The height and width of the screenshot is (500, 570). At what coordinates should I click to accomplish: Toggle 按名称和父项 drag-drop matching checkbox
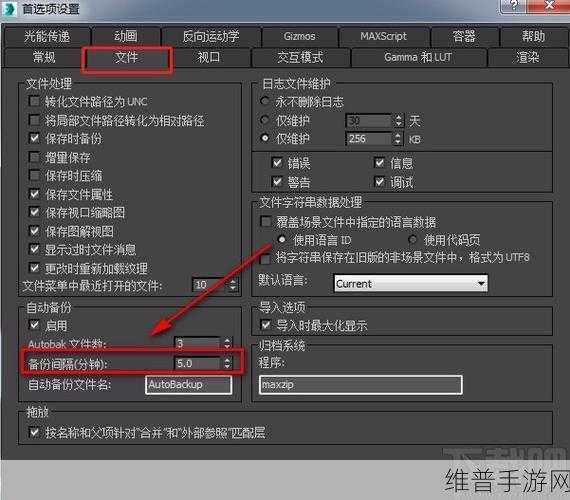tap(34, 432)
